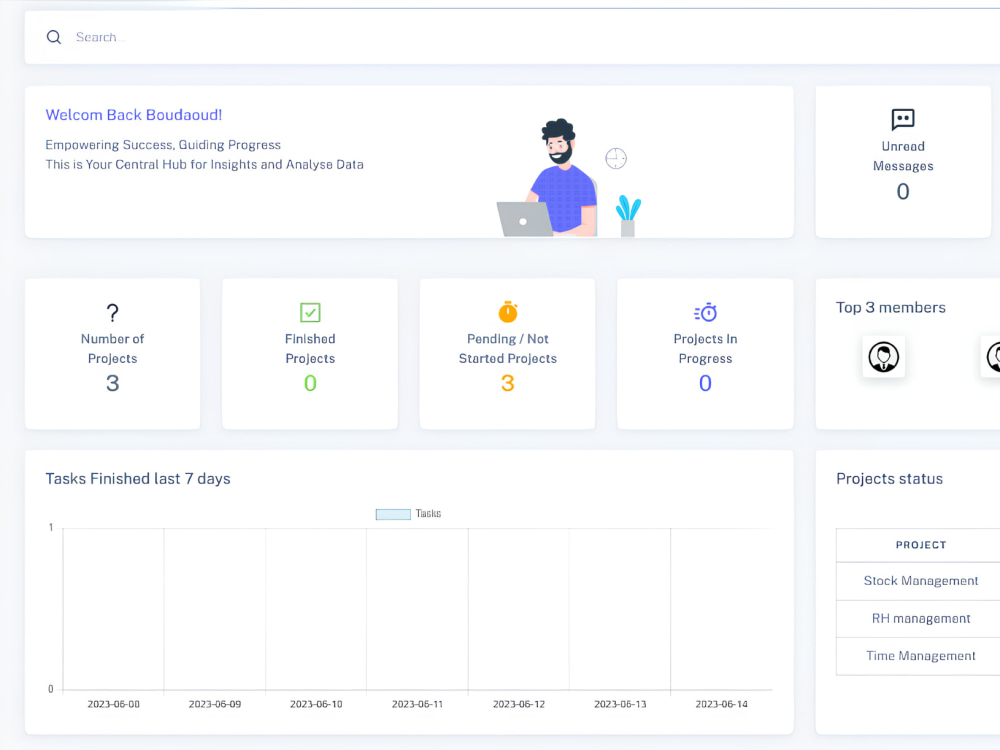Click the Projects In Progress label

click(x=705, y=349)
